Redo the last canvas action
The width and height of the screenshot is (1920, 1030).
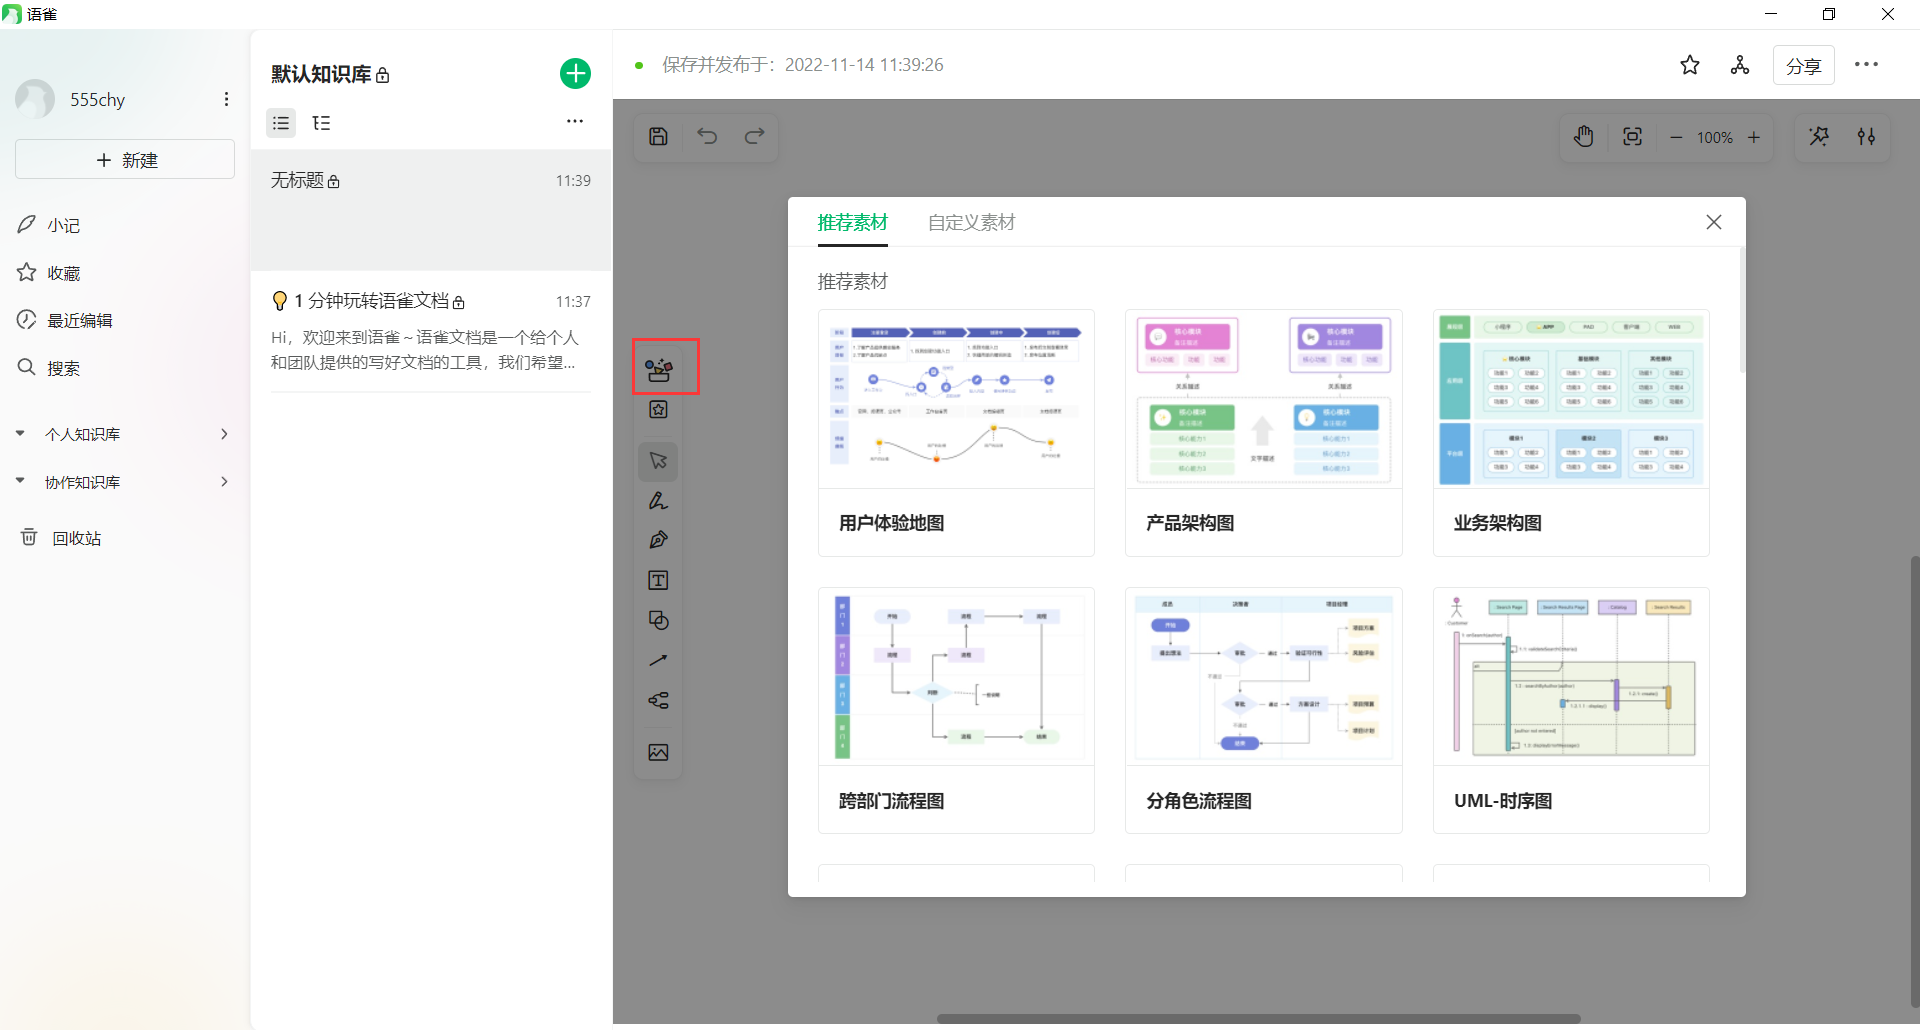[x=755, y=136]
